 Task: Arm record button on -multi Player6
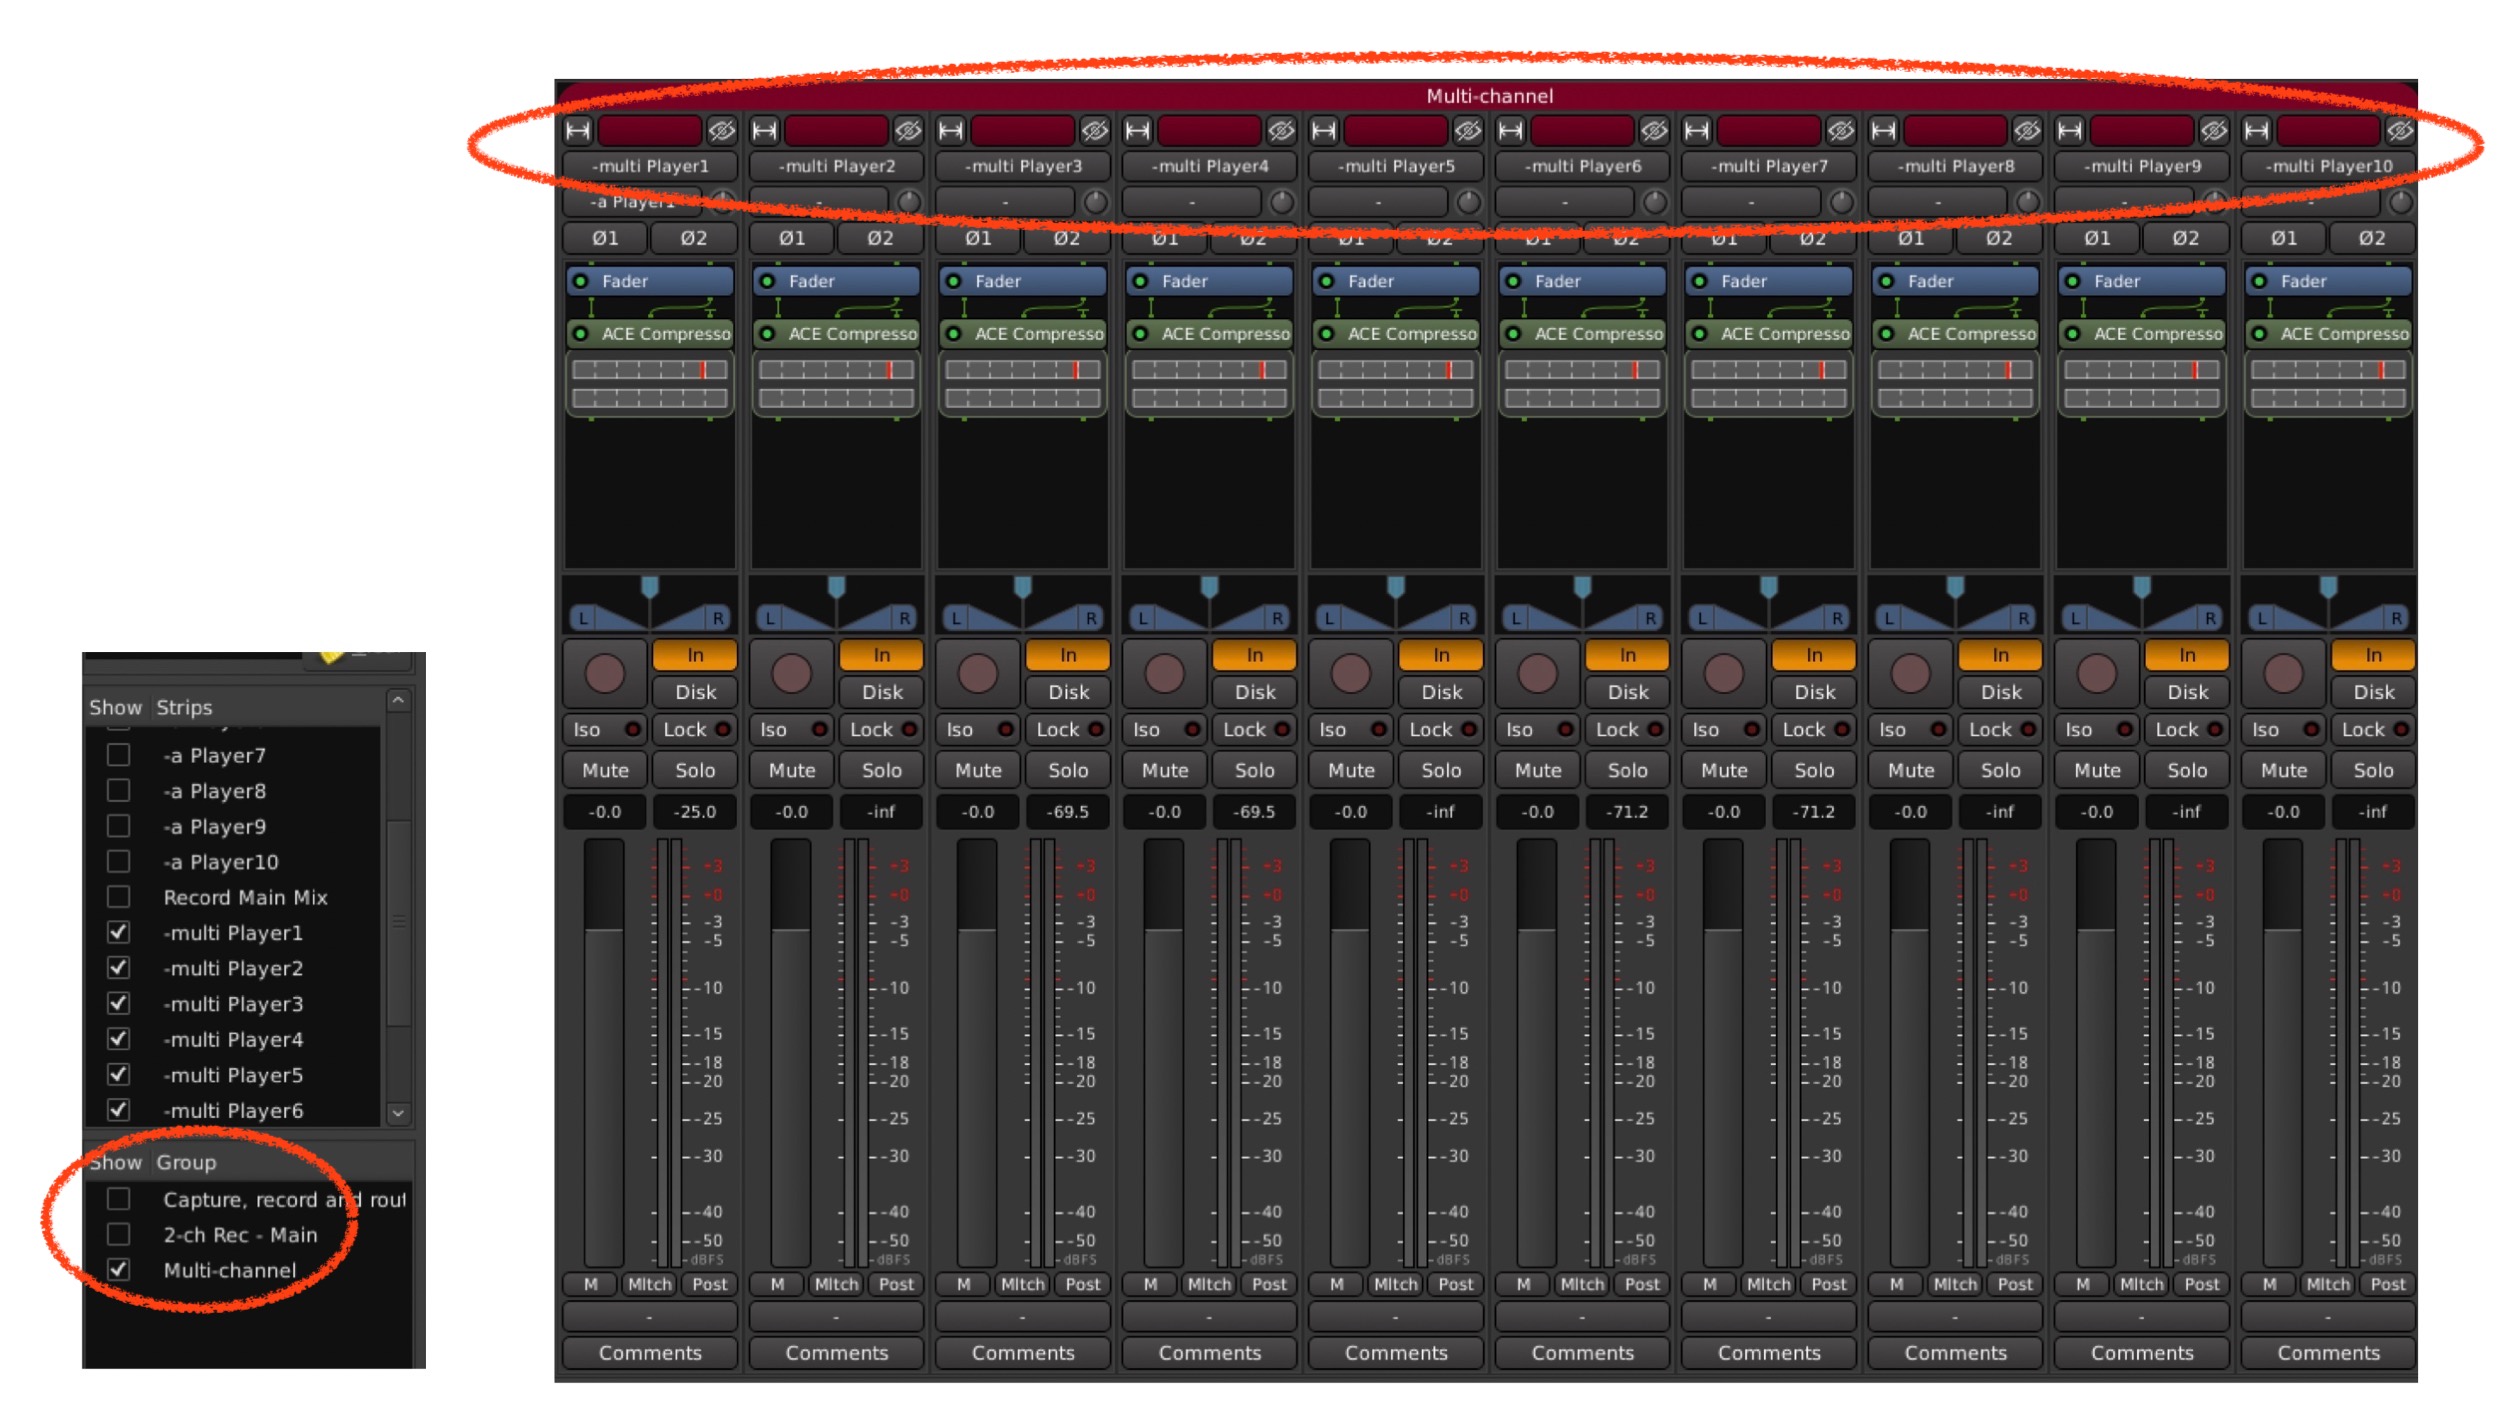pyautogui.click(x=1537, y=673)
